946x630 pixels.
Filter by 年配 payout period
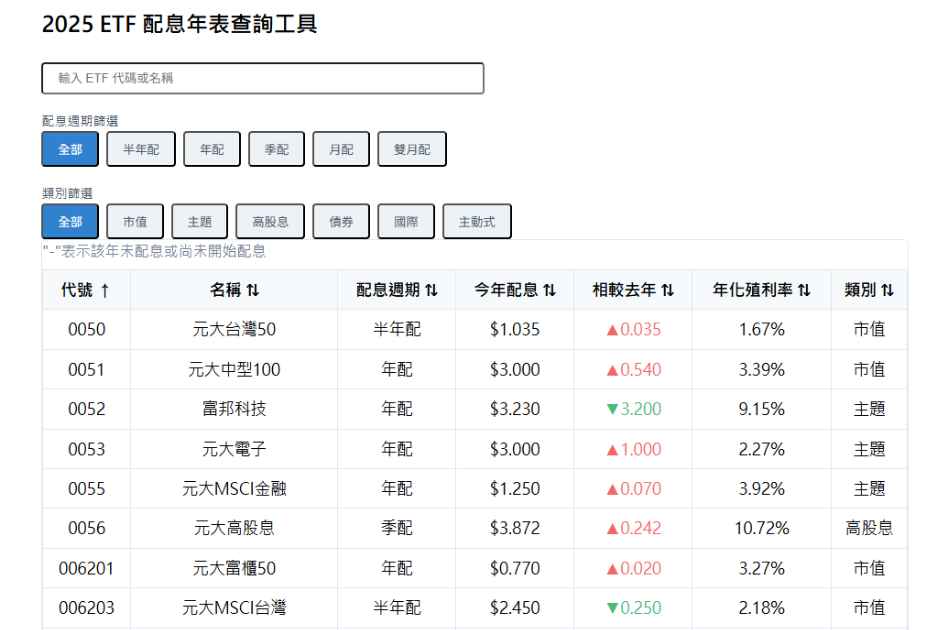[x=211, y=149]
